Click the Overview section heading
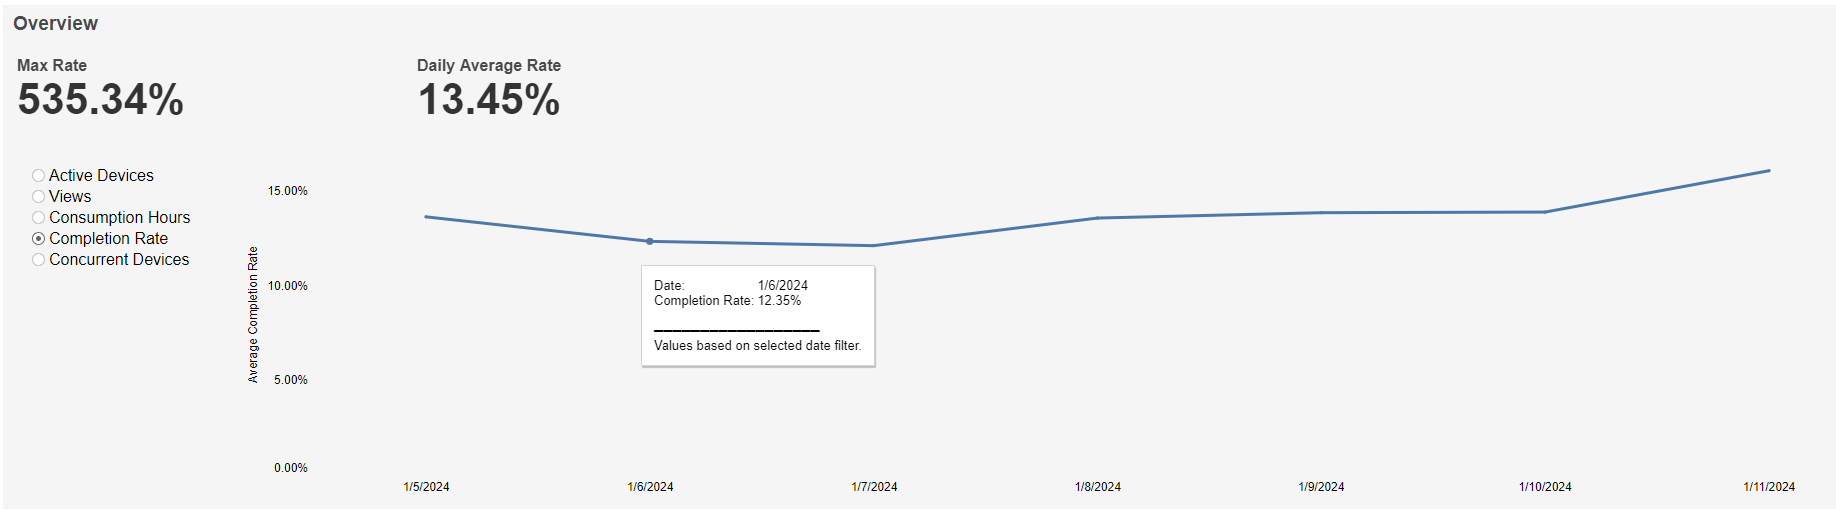 coord(56,23)
